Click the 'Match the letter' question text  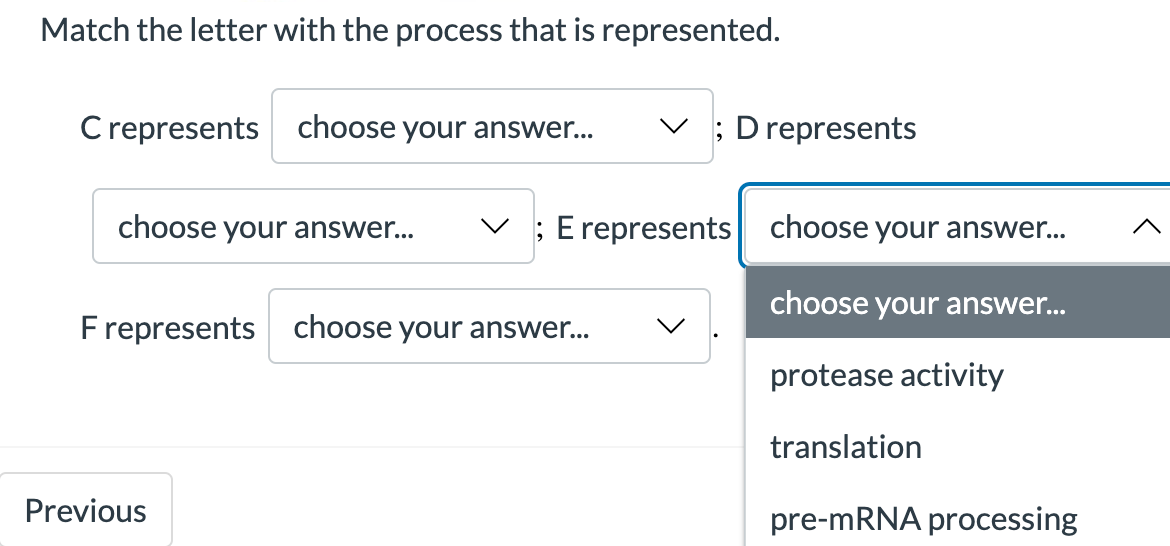tap(410, 31)
